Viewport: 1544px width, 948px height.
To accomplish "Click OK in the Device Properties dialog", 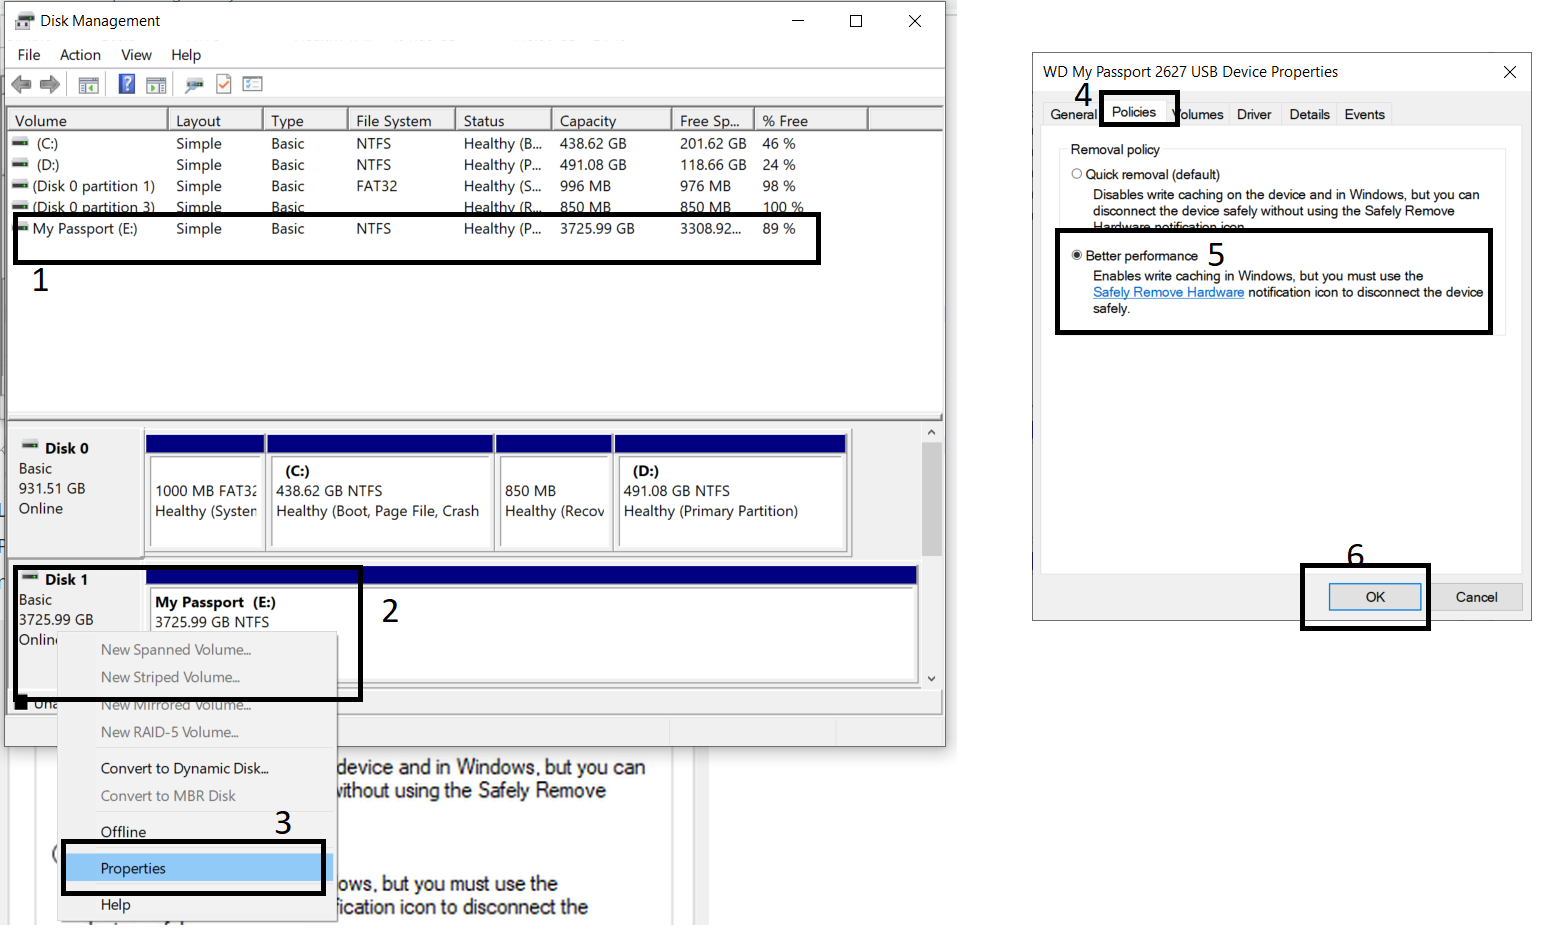I will (x=1375, y=597).
